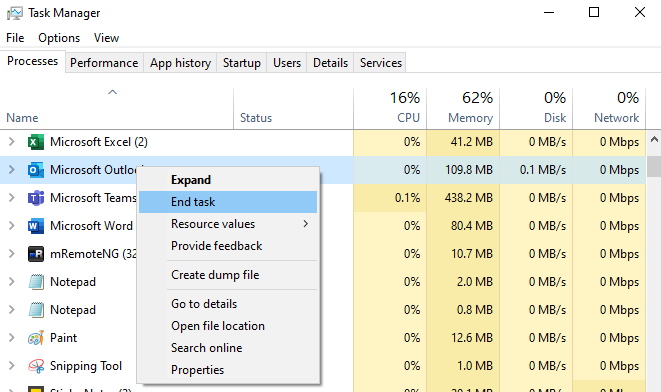Click the Snipping Tool app icon
Image resolution: width=661 pixels, height=392 pixels.
[x=36, y=366]
